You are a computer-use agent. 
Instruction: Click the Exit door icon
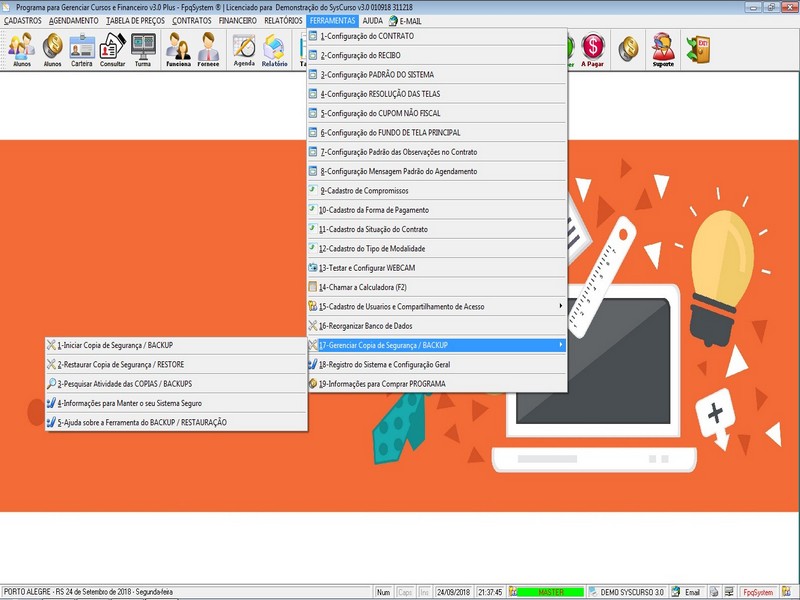[698, 49]
